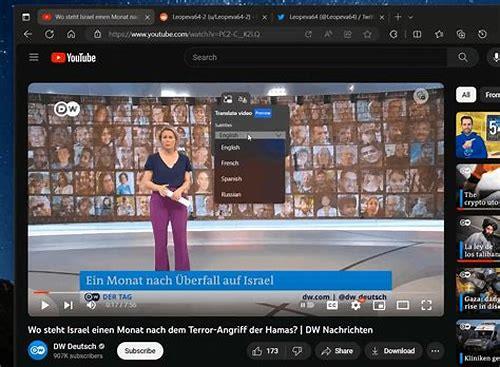Screen dimensions: 500x367
Task: Click the Download button
Action: [x=393, y=351]
